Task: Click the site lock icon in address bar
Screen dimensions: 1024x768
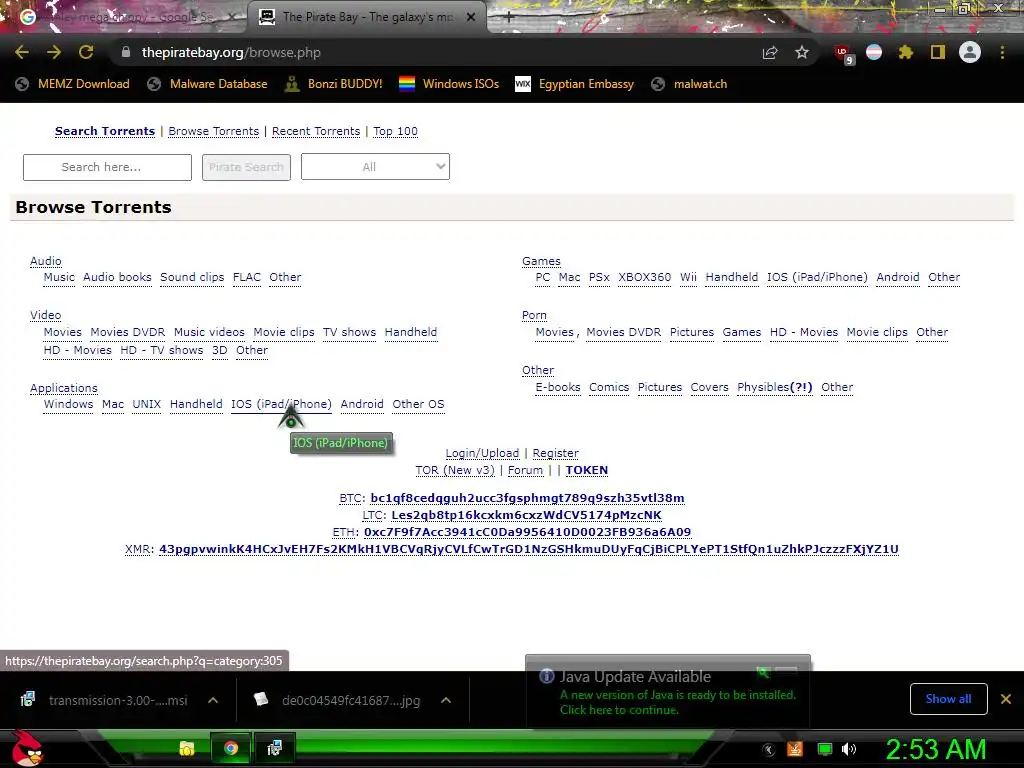Action: click(x=125, y=52)
